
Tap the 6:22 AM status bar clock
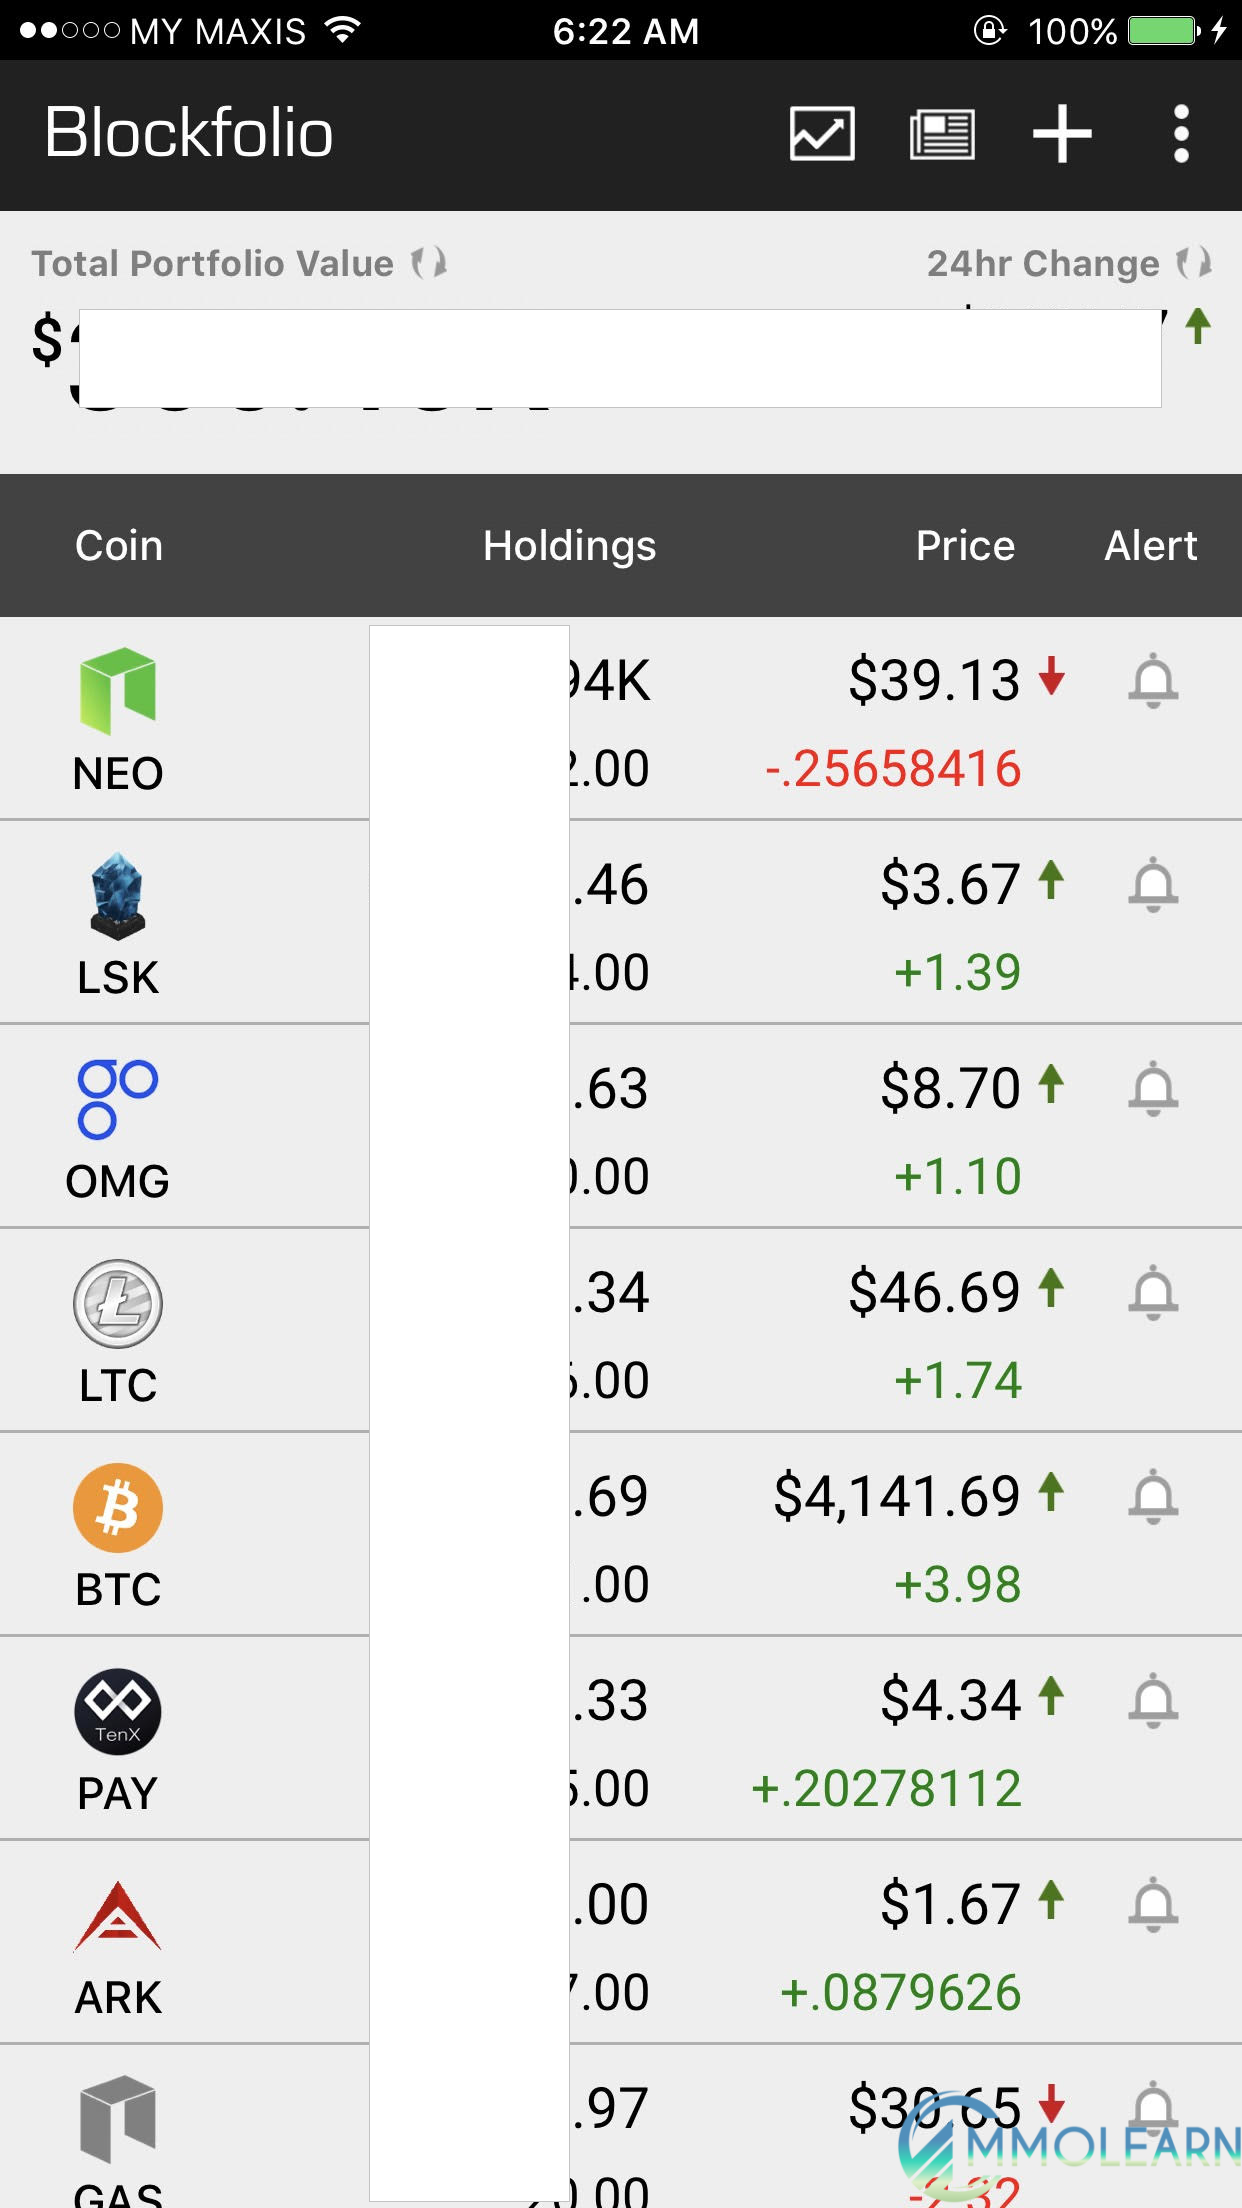pyautogui.click(x=626, y=31)
